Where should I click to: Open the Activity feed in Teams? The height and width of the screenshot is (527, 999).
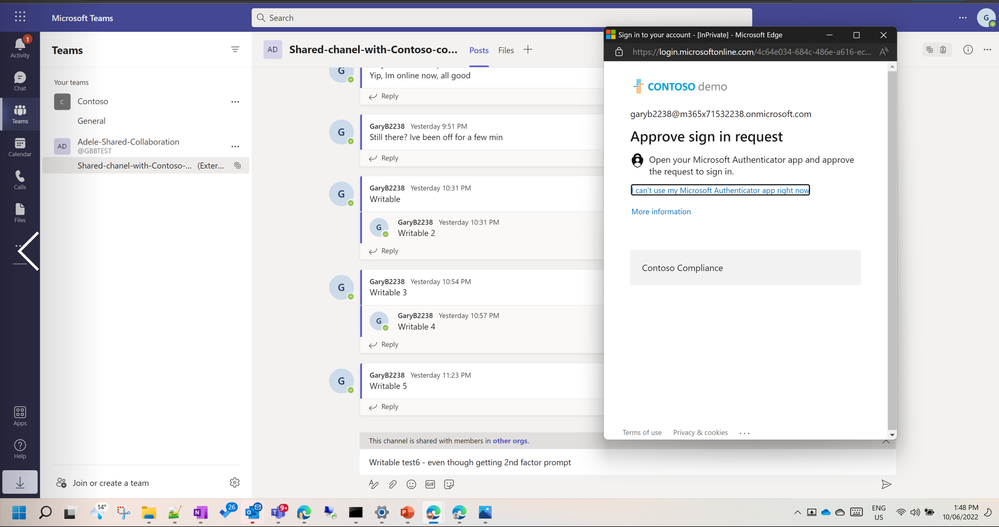point(20,47)
